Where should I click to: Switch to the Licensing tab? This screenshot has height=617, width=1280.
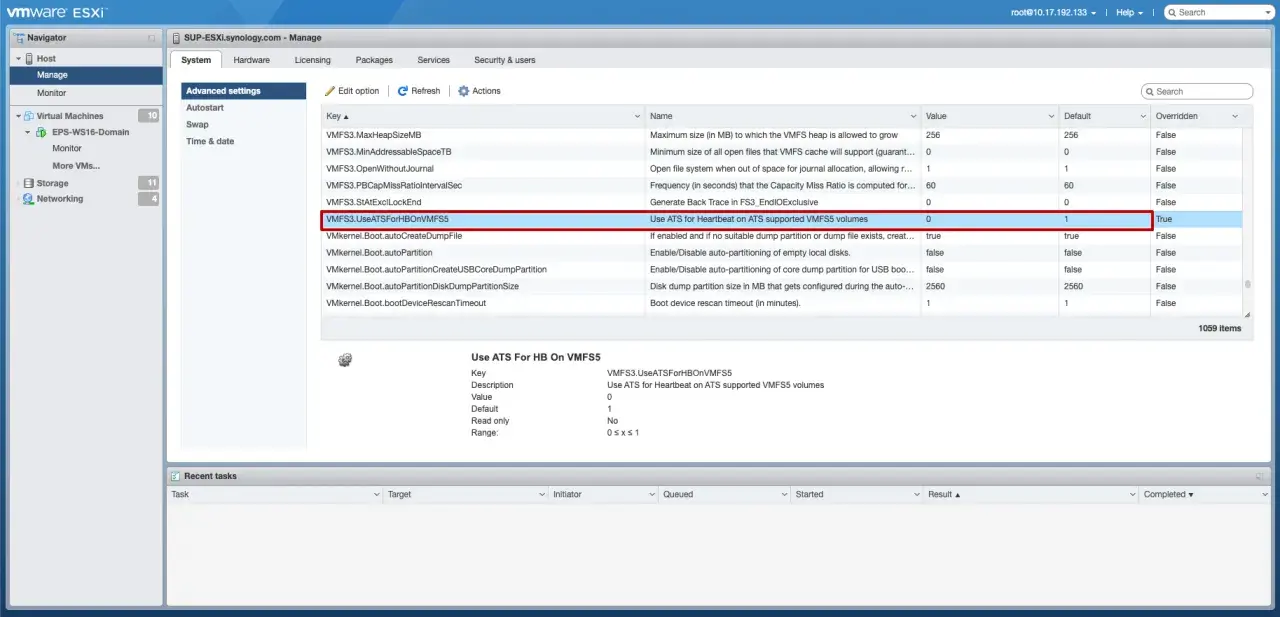(312, 60)
